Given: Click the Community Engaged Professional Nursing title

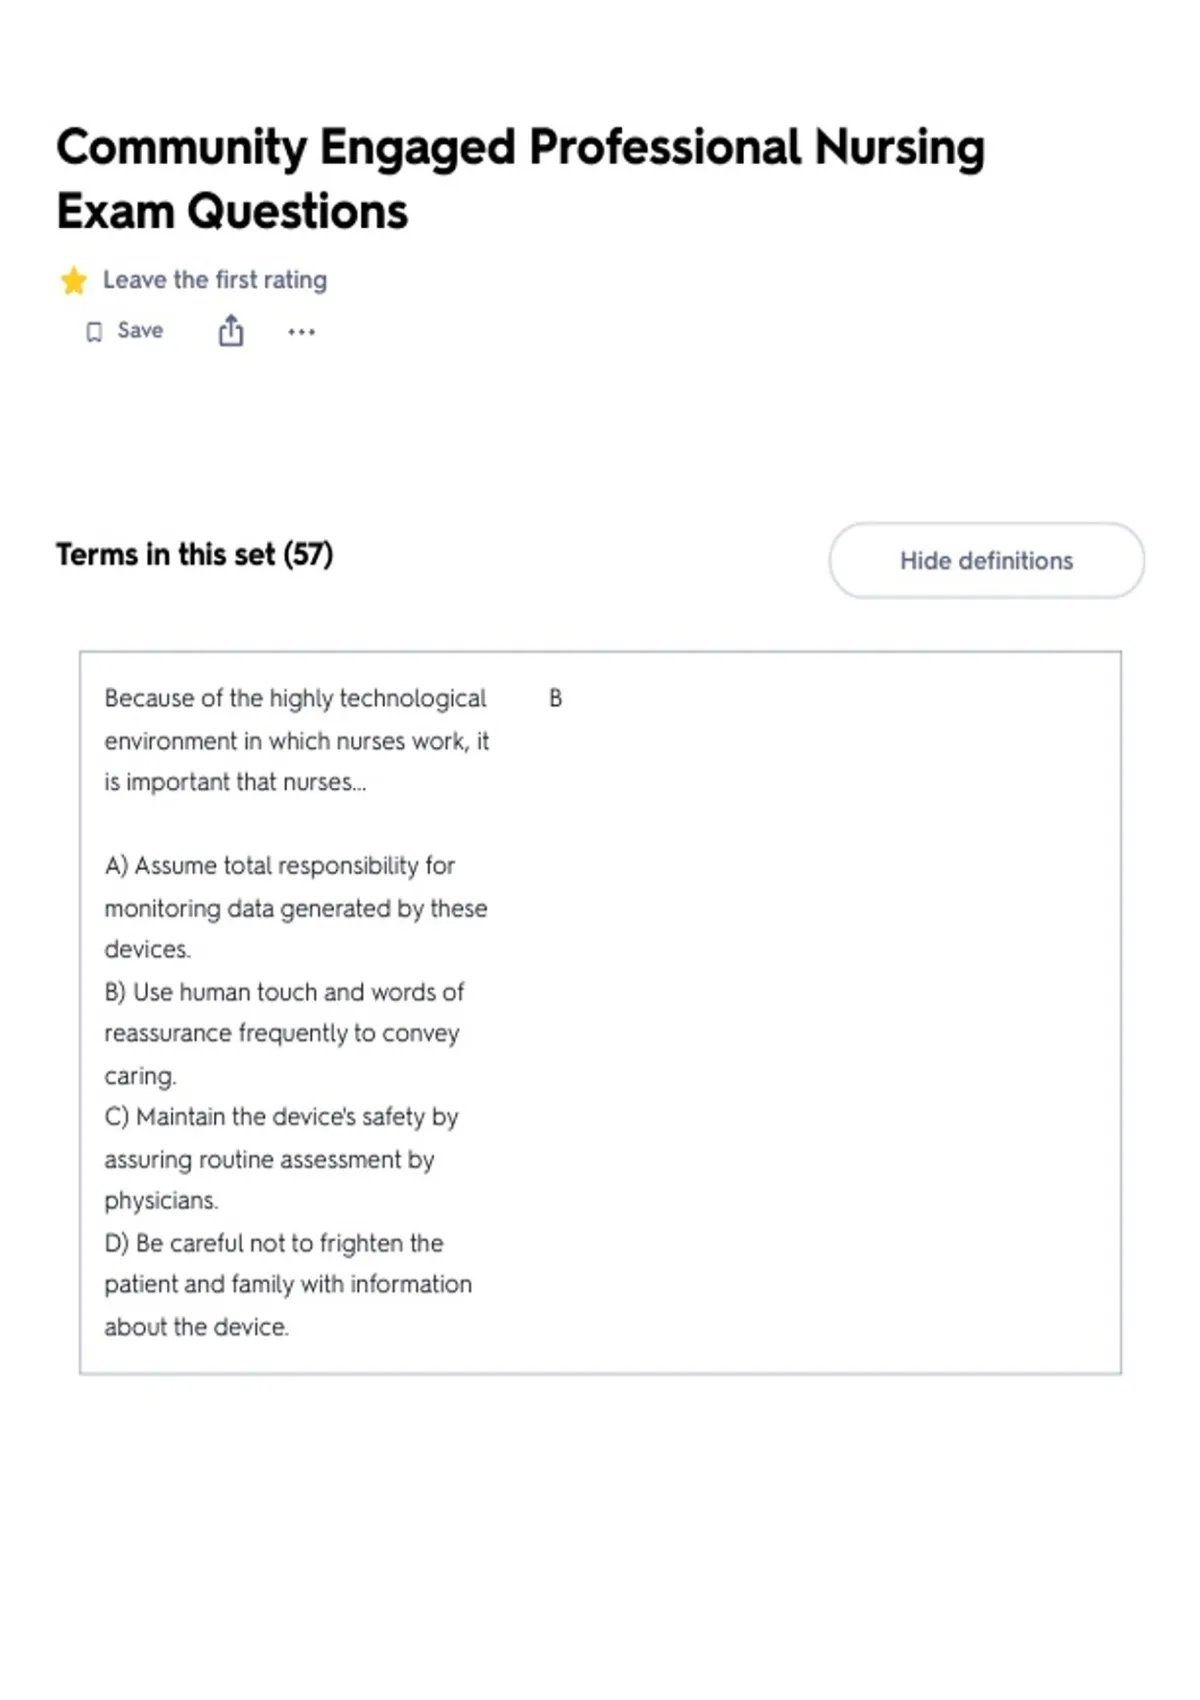Looking at the screenshot, I should coord(520,147).
